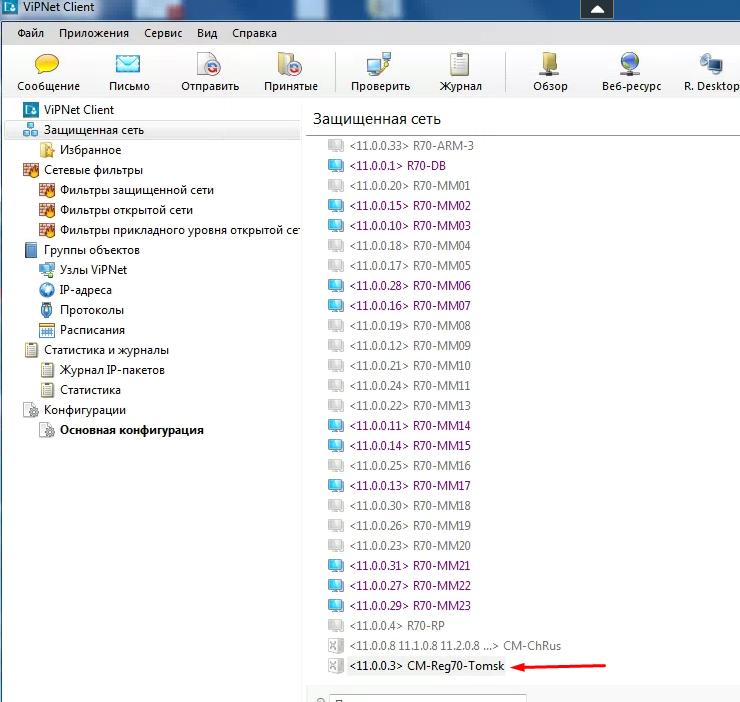The height and width of the screenshot is (702, 740).
Task: Open Основная конфигурация tree item
Action: pyautogui.click(x=131, y=430)
